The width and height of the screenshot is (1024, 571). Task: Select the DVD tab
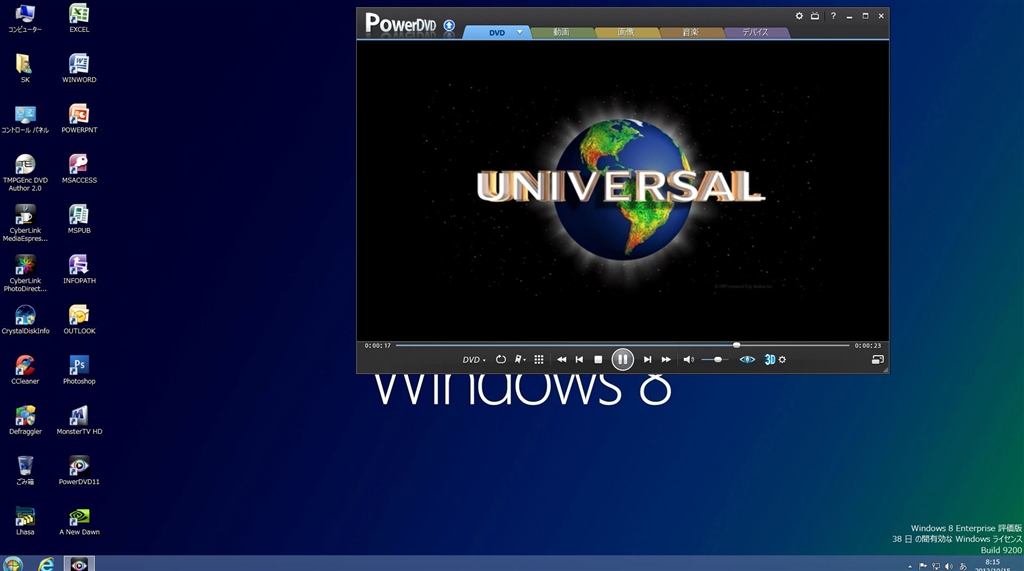click(497, 32)
